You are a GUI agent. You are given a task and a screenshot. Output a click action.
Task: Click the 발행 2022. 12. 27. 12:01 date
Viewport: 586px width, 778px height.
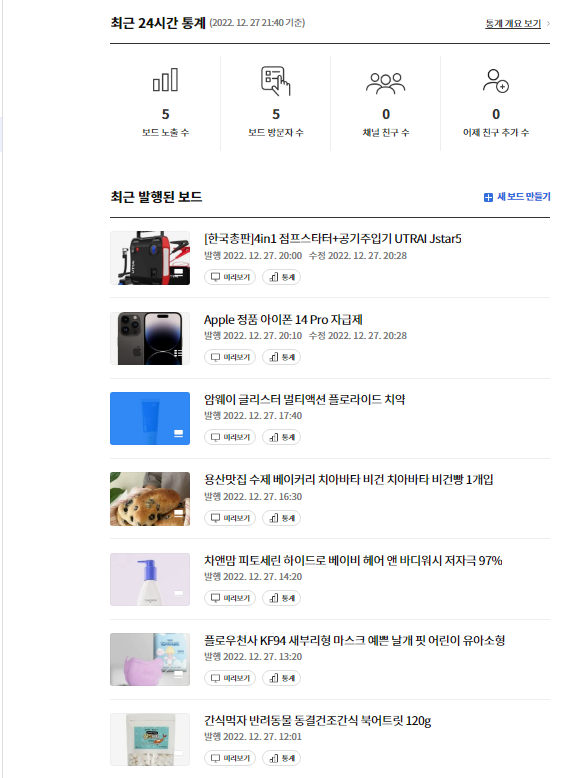point(253,737)
